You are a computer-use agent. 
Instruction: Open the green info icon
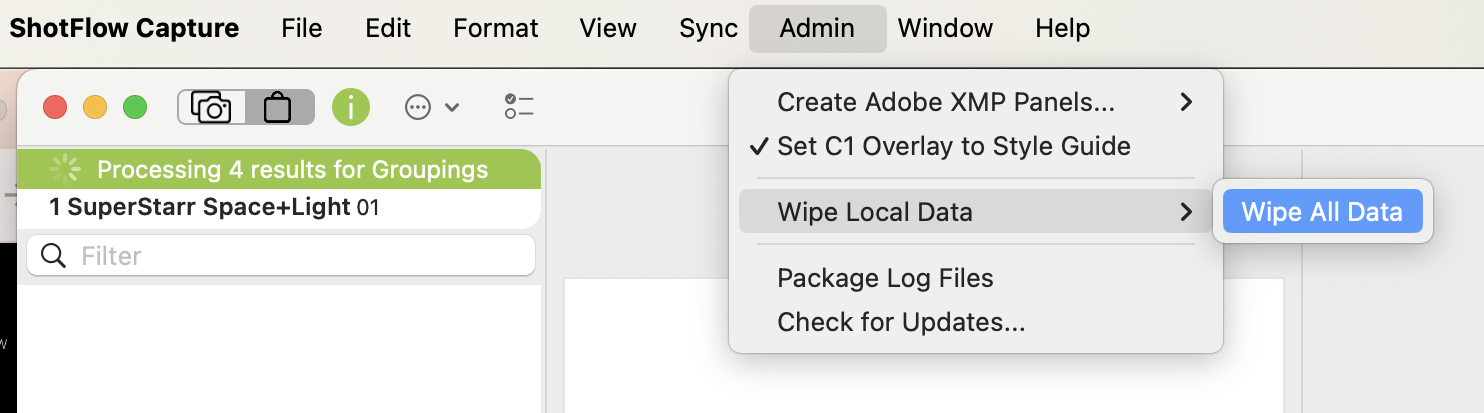coord(351,107)
